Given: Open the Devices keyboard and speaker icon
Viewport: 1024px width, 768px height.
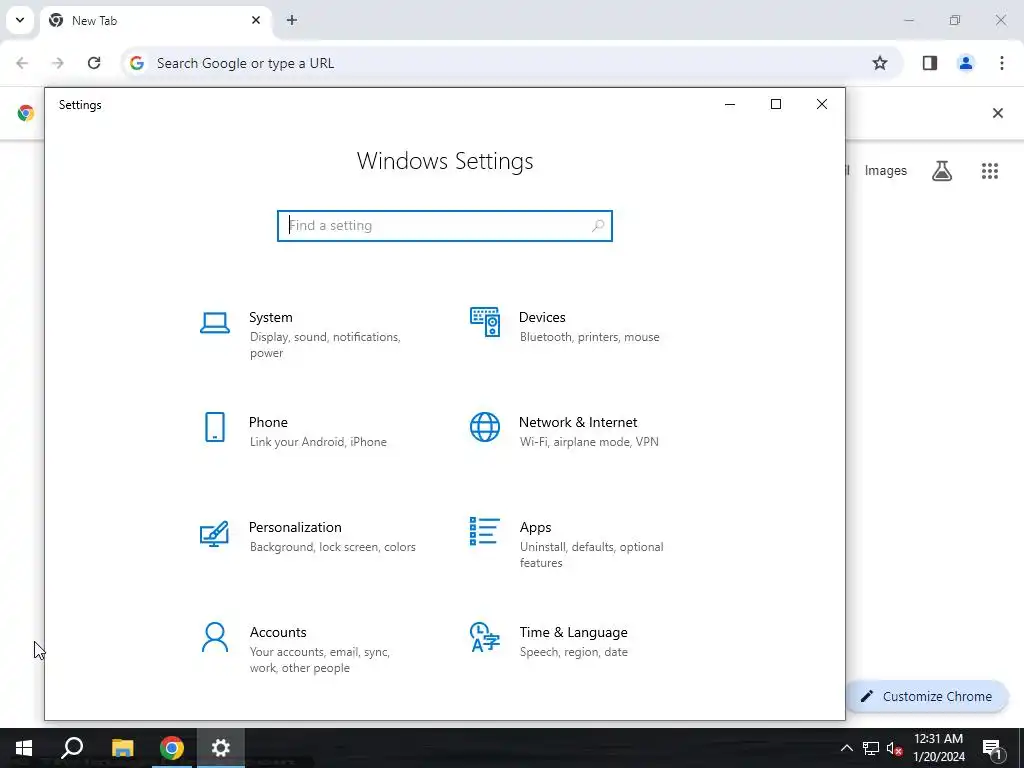Looking at the screenshot, I should [485, 322].
